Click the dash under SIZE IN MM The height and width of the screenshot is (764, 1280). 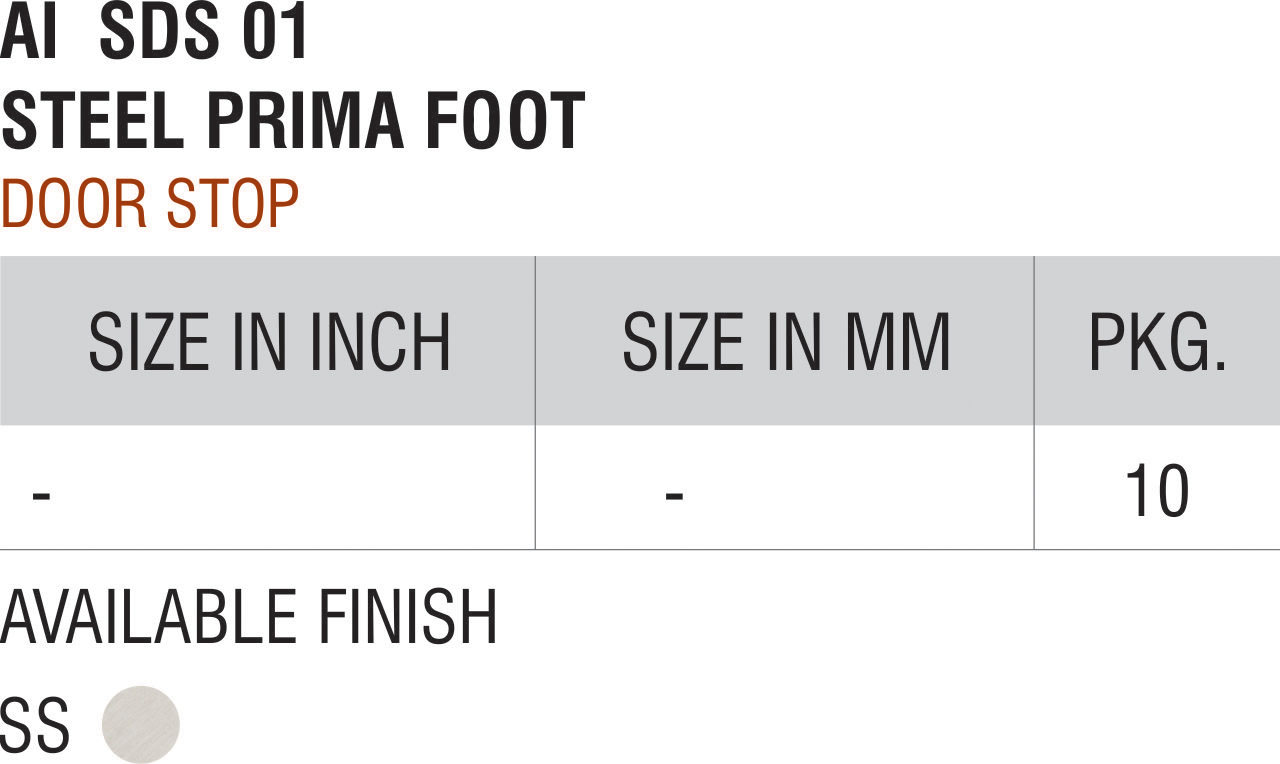pos(674,493)
